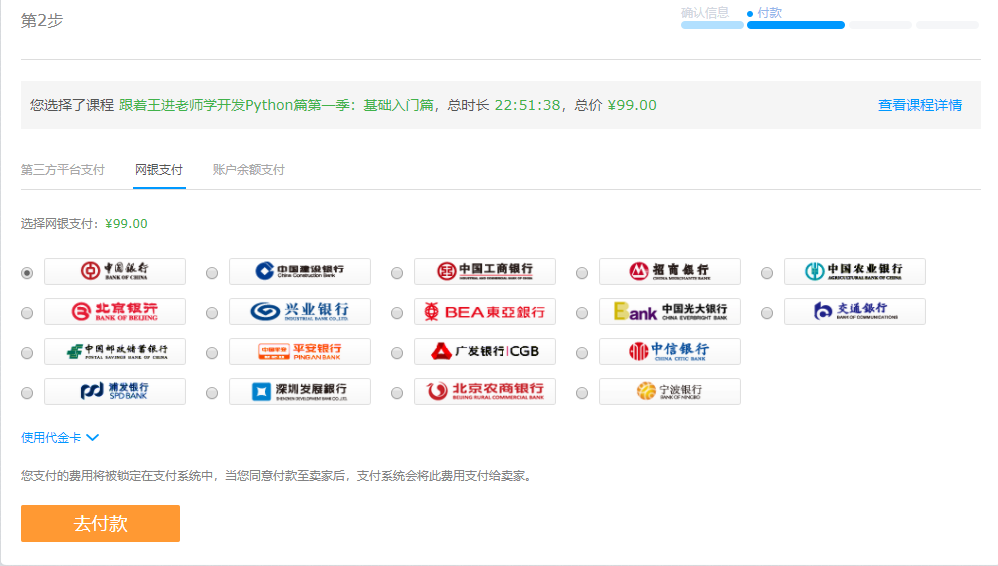Click the 确认信息 step indicator
The width and height of the screenshot is (998, 566).
click(705, 13)
